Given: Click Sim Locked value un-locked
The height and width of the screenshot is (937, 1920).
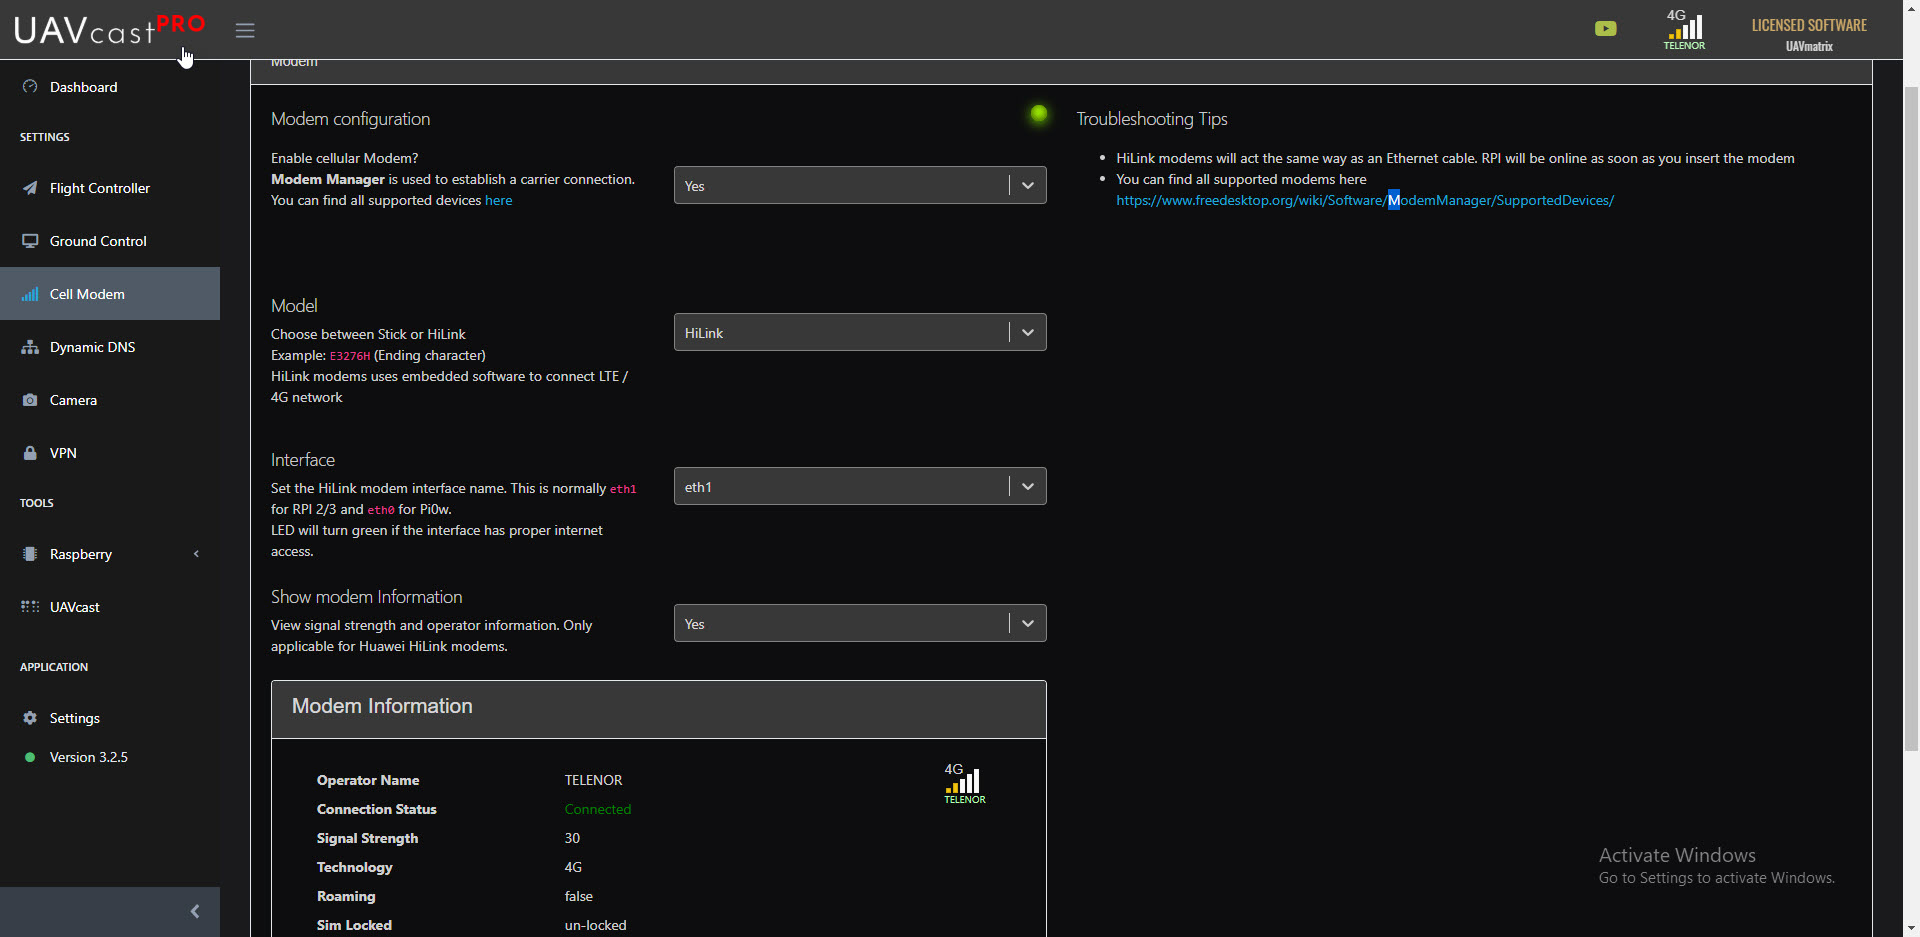Looking at the screenshot, I should pyautogui.click(x=596, y=925).
